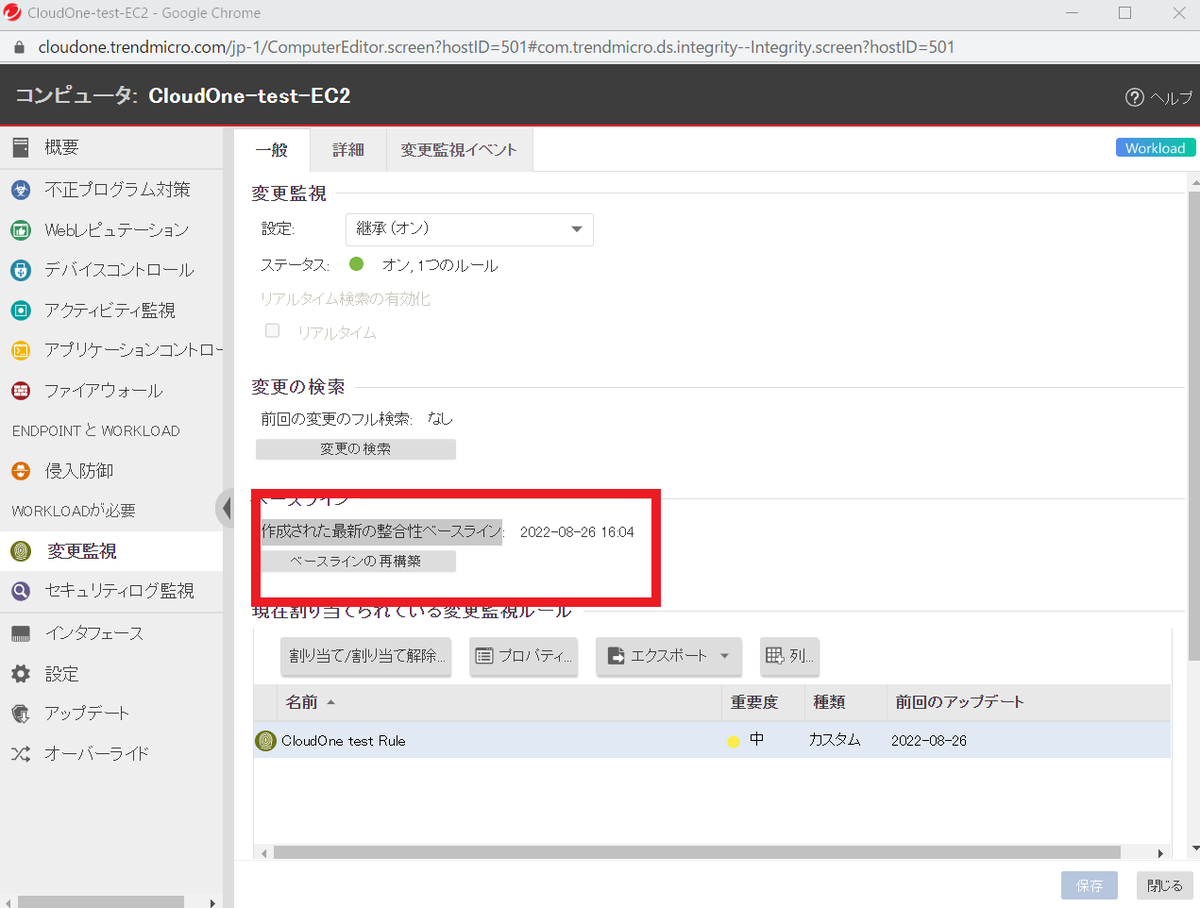
Task: Click the 割り当て/割り当て解除 button
Action: point(366,656)
